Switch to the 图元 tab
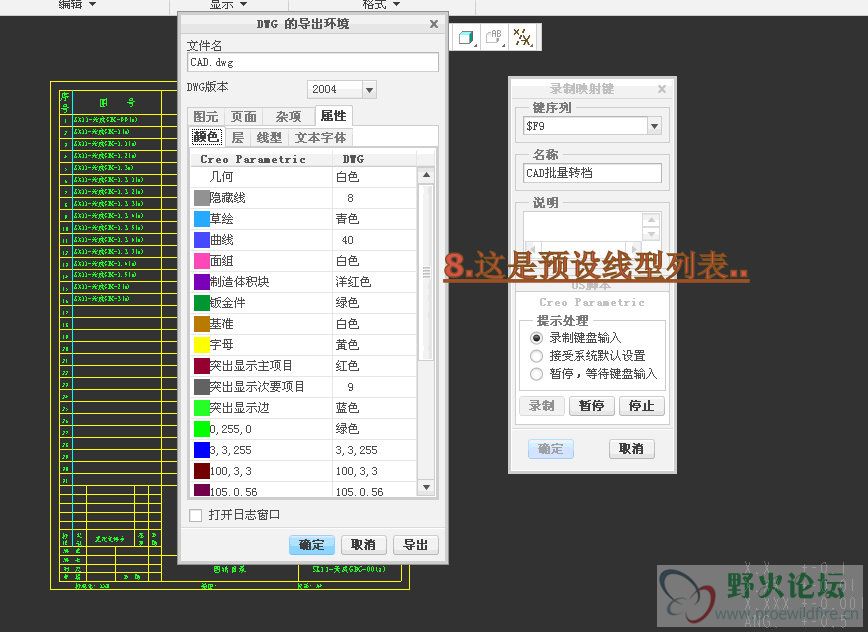868x632 pixels. click(x=205, y=117)
